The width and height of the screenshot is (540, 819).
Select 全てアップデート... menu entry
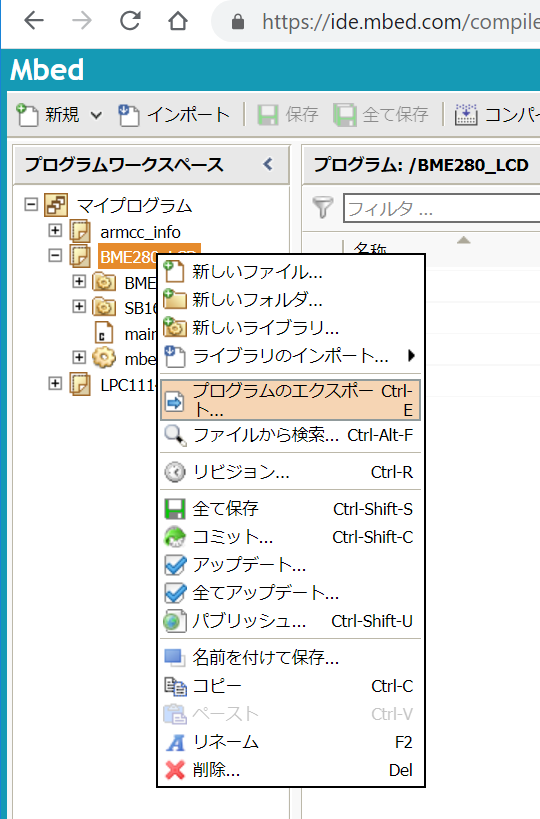[x=290, y=593]
